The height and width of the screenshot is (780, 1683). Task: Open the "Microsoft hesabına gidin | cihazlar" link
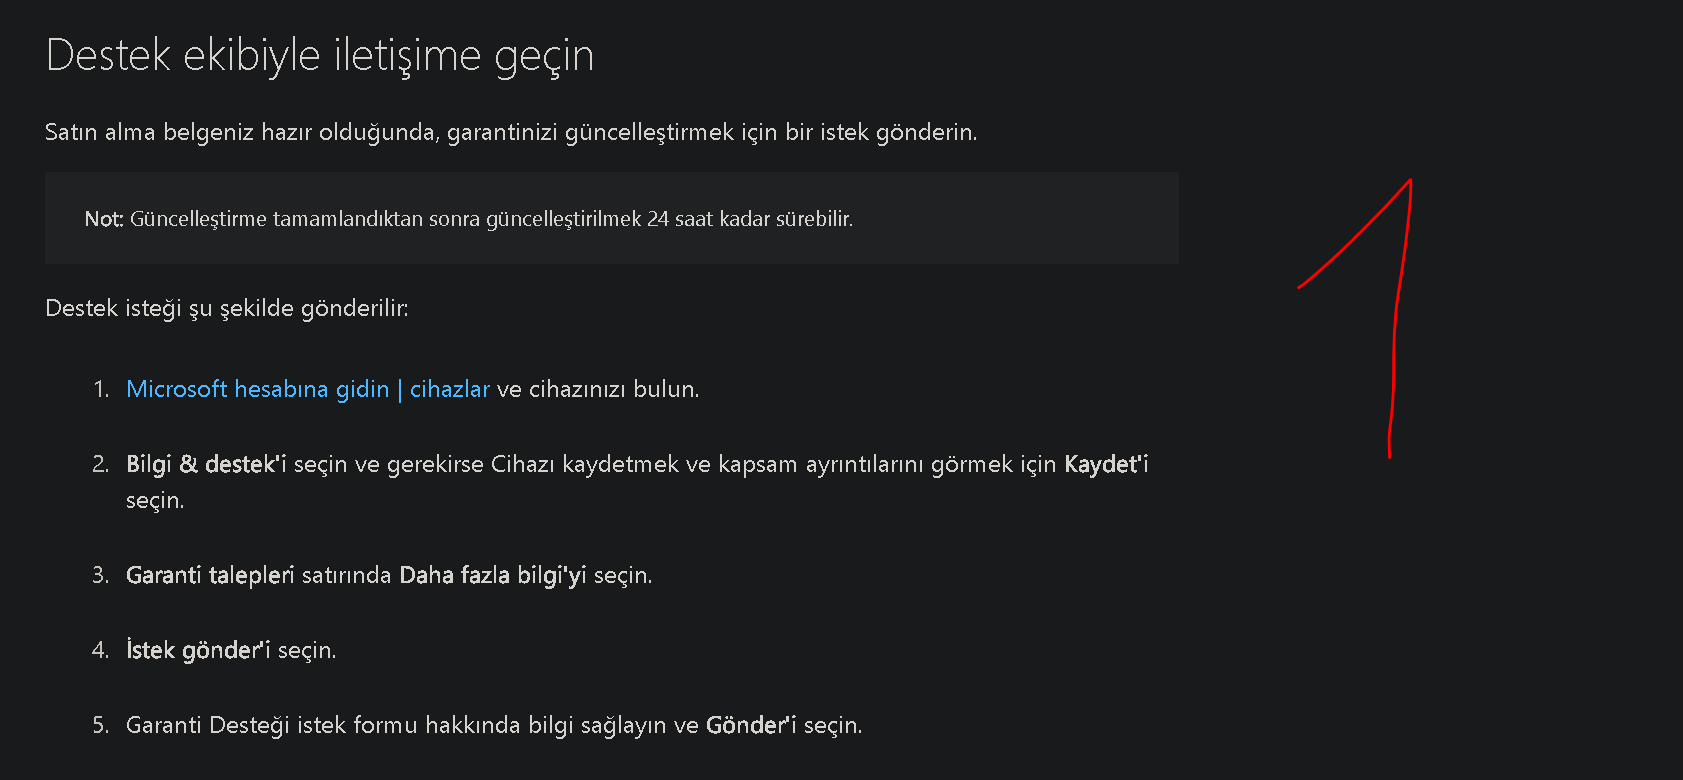pos(308,389)
